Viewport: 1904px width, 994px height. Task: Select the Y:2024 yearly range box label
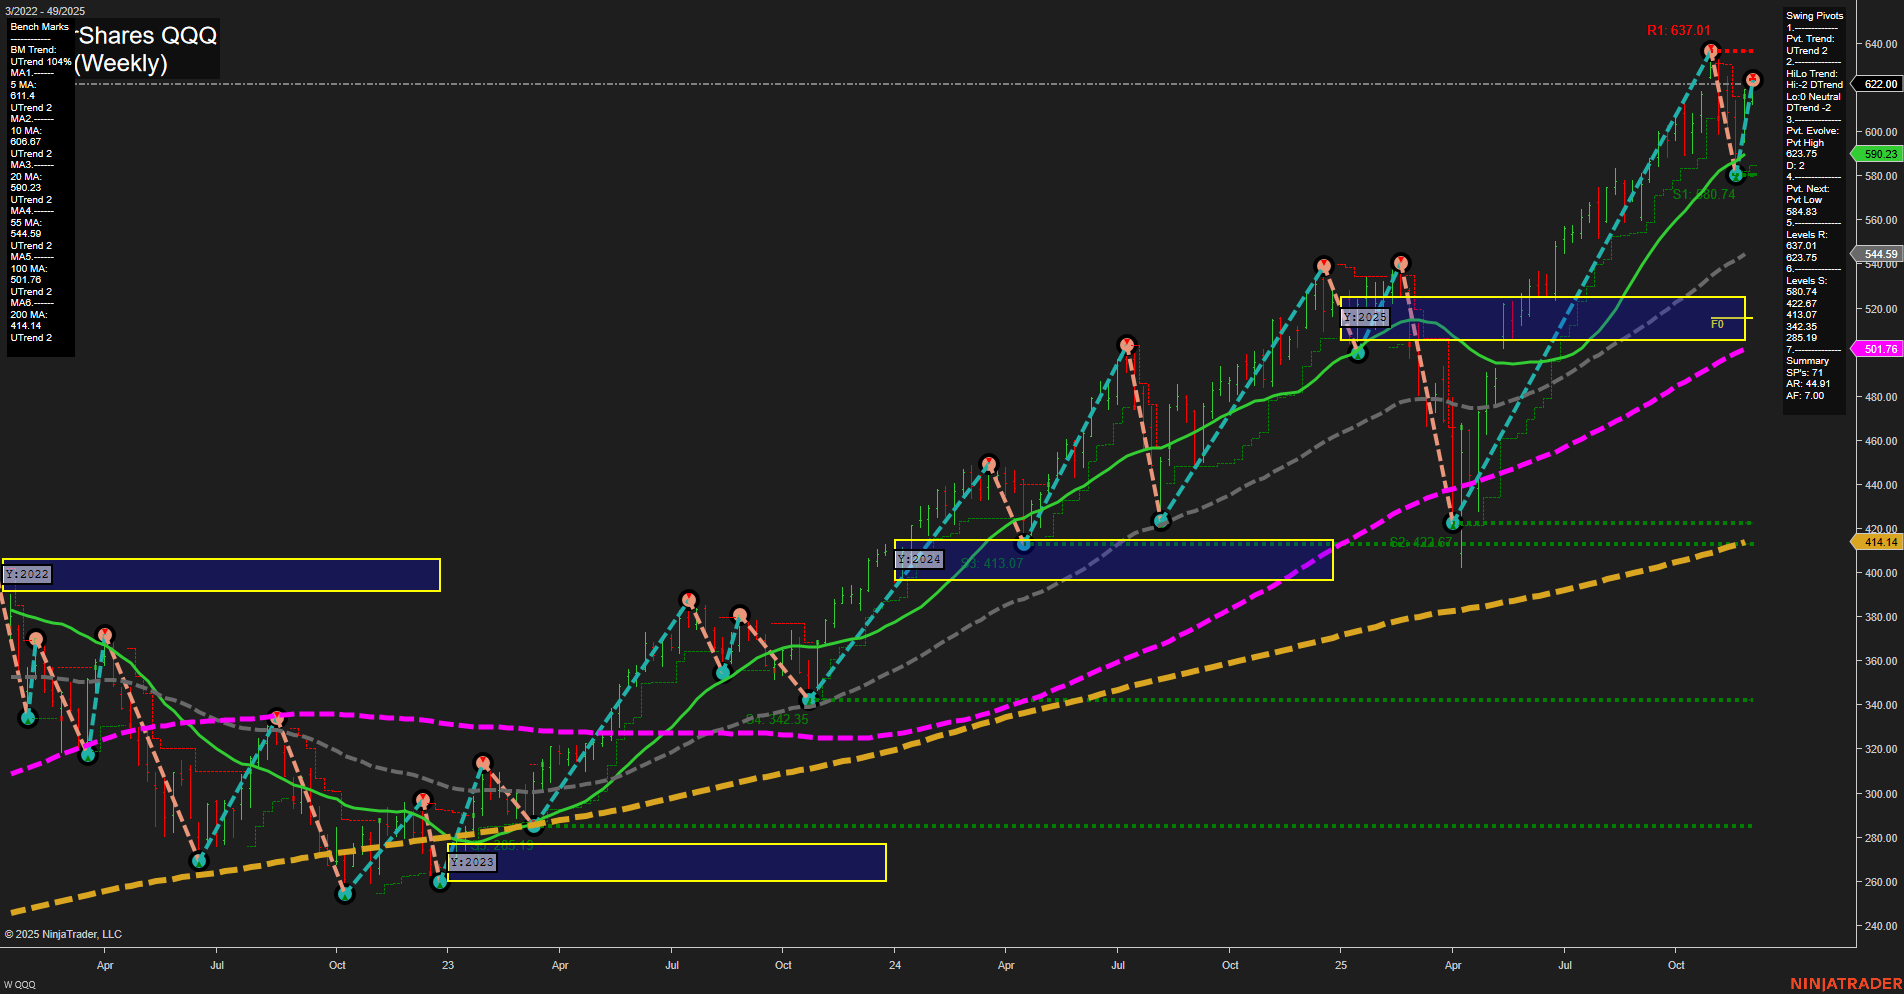(x=920, y=560)
